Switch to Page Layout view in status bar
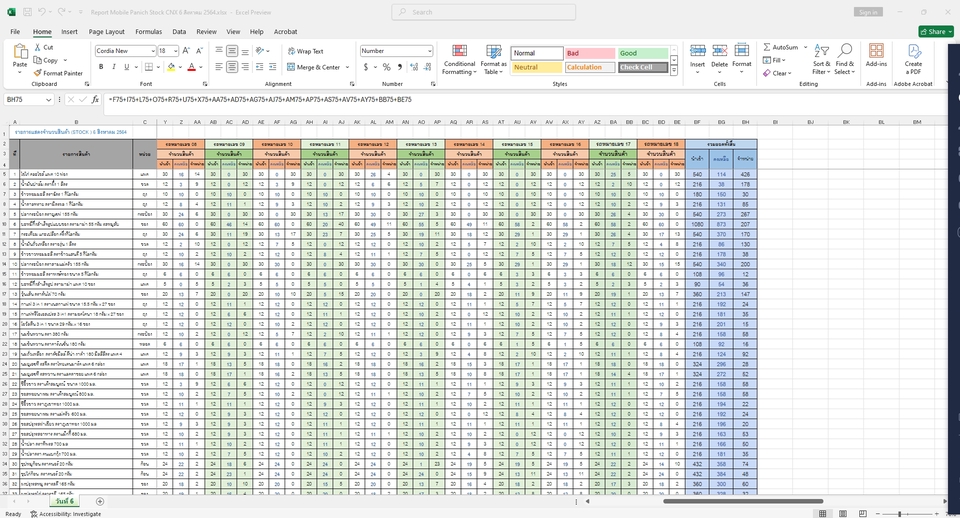Viewport: 960px width, 518px height. (842, 513)
